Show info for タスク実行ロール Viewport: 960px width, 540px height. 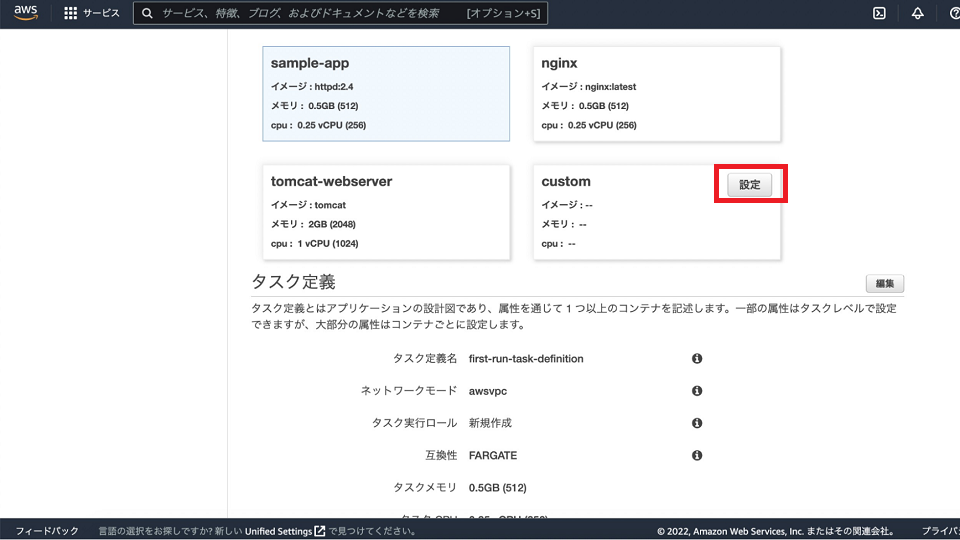click(697, 423)
